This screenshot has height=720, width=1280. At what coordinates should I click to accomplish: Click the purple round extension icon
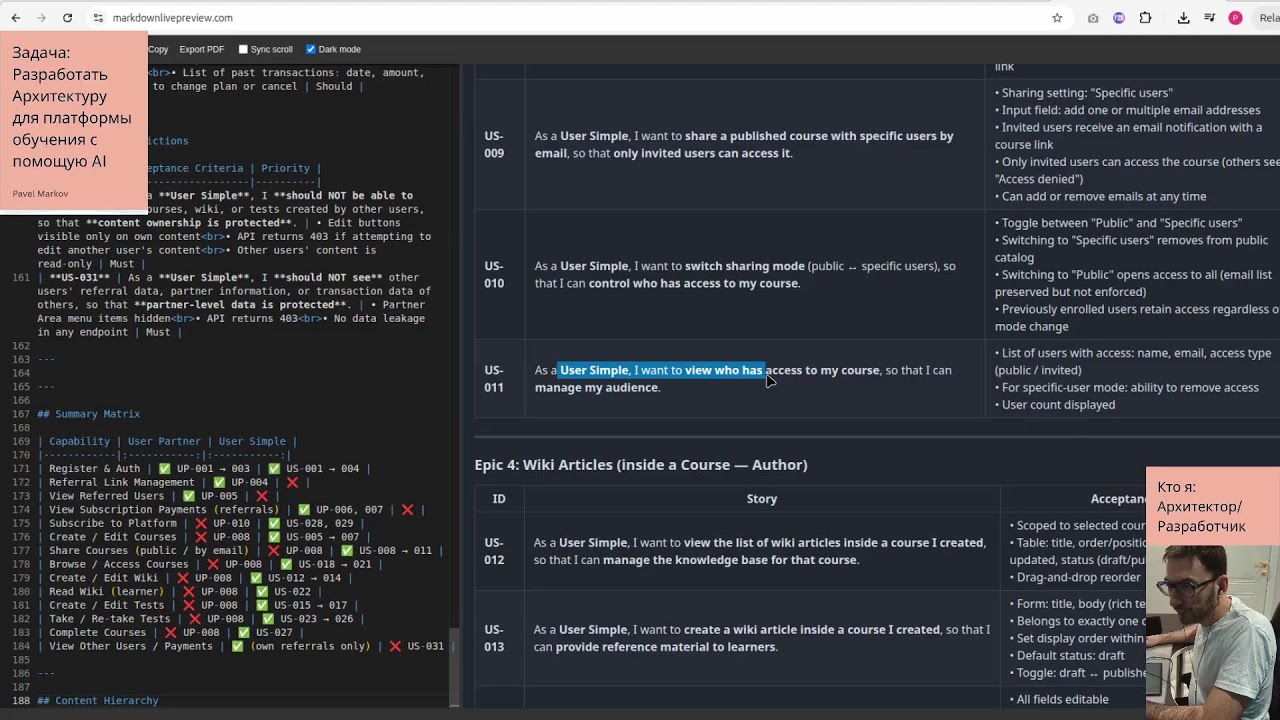point(1119,18)
